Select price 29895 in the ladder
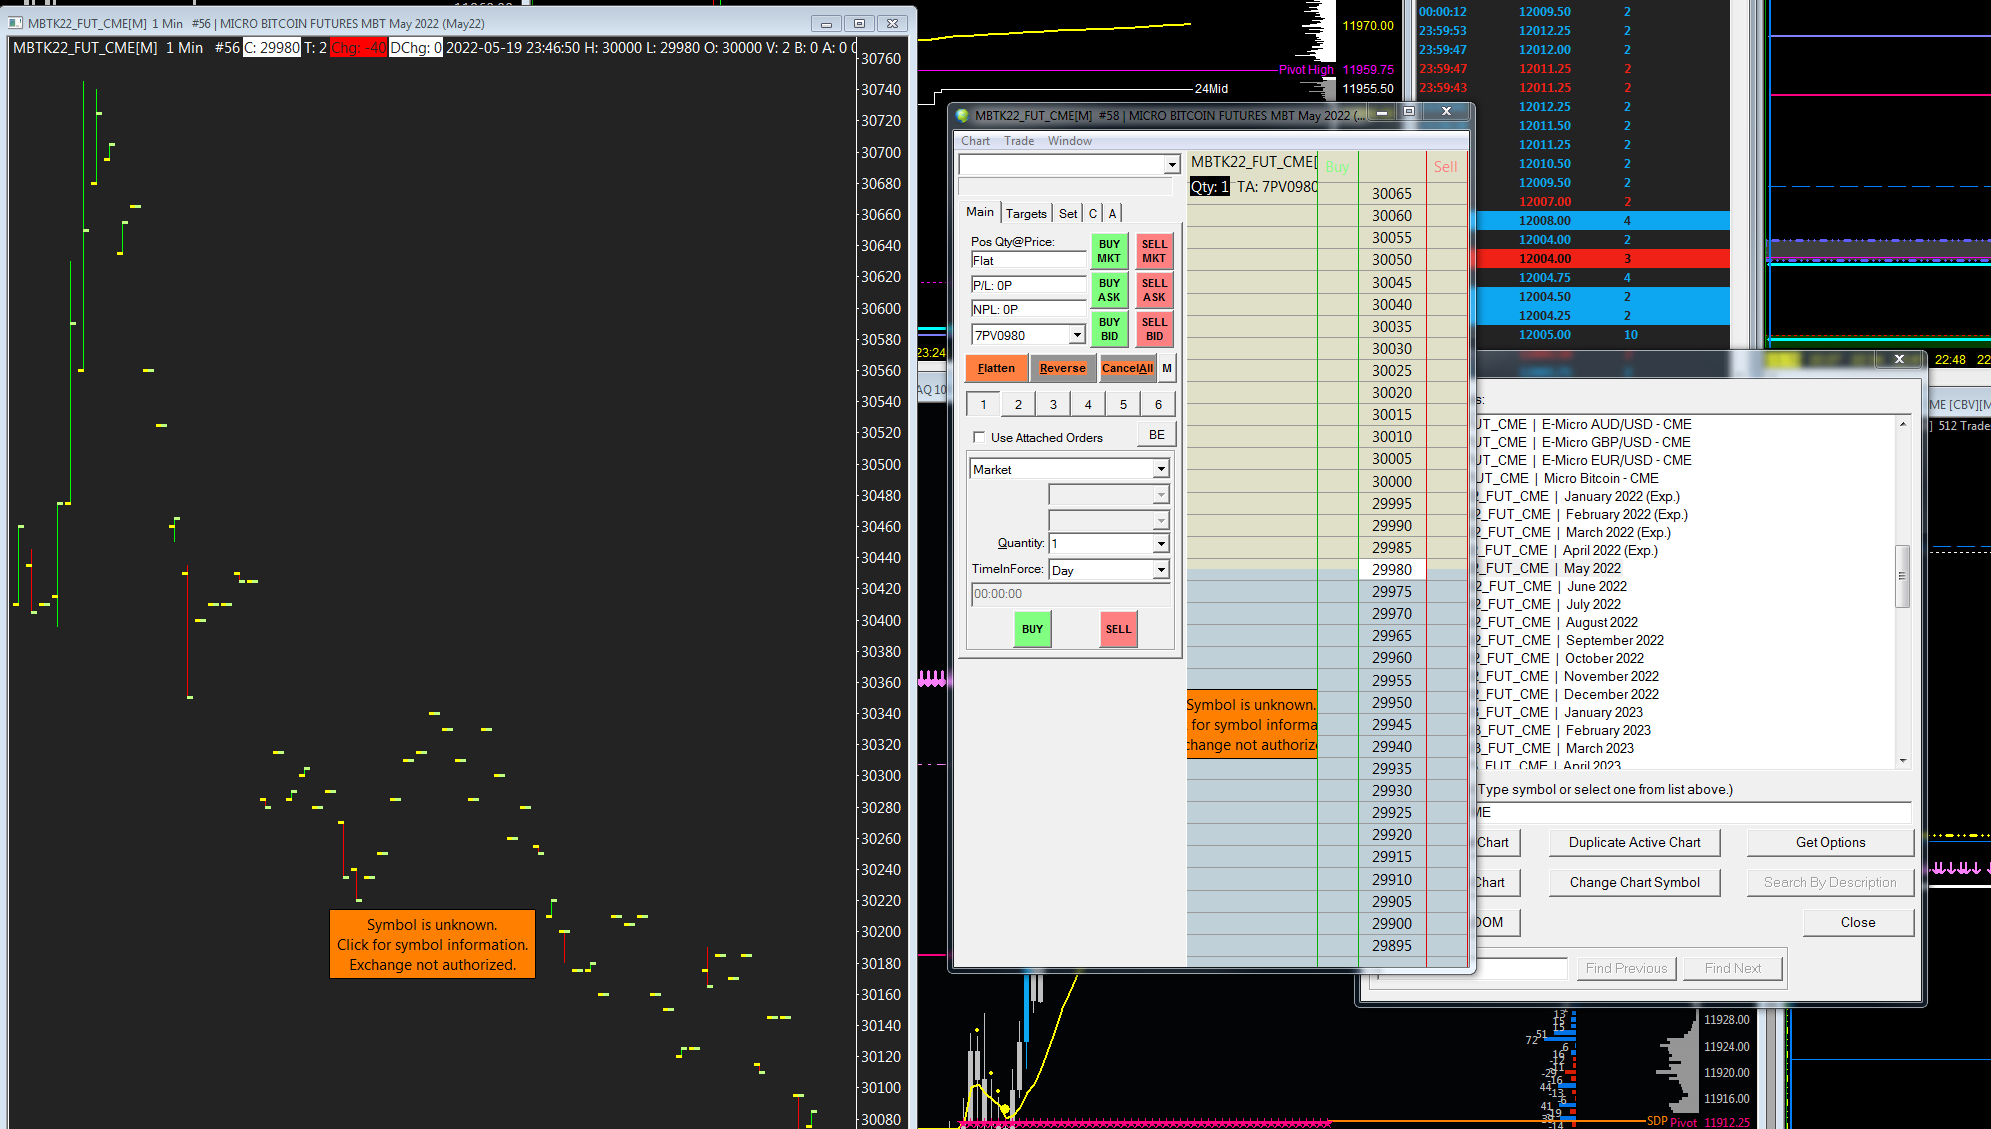Image resolution: width=1991 pixels, height=1129 pixels. click(x=1392, y=946)
